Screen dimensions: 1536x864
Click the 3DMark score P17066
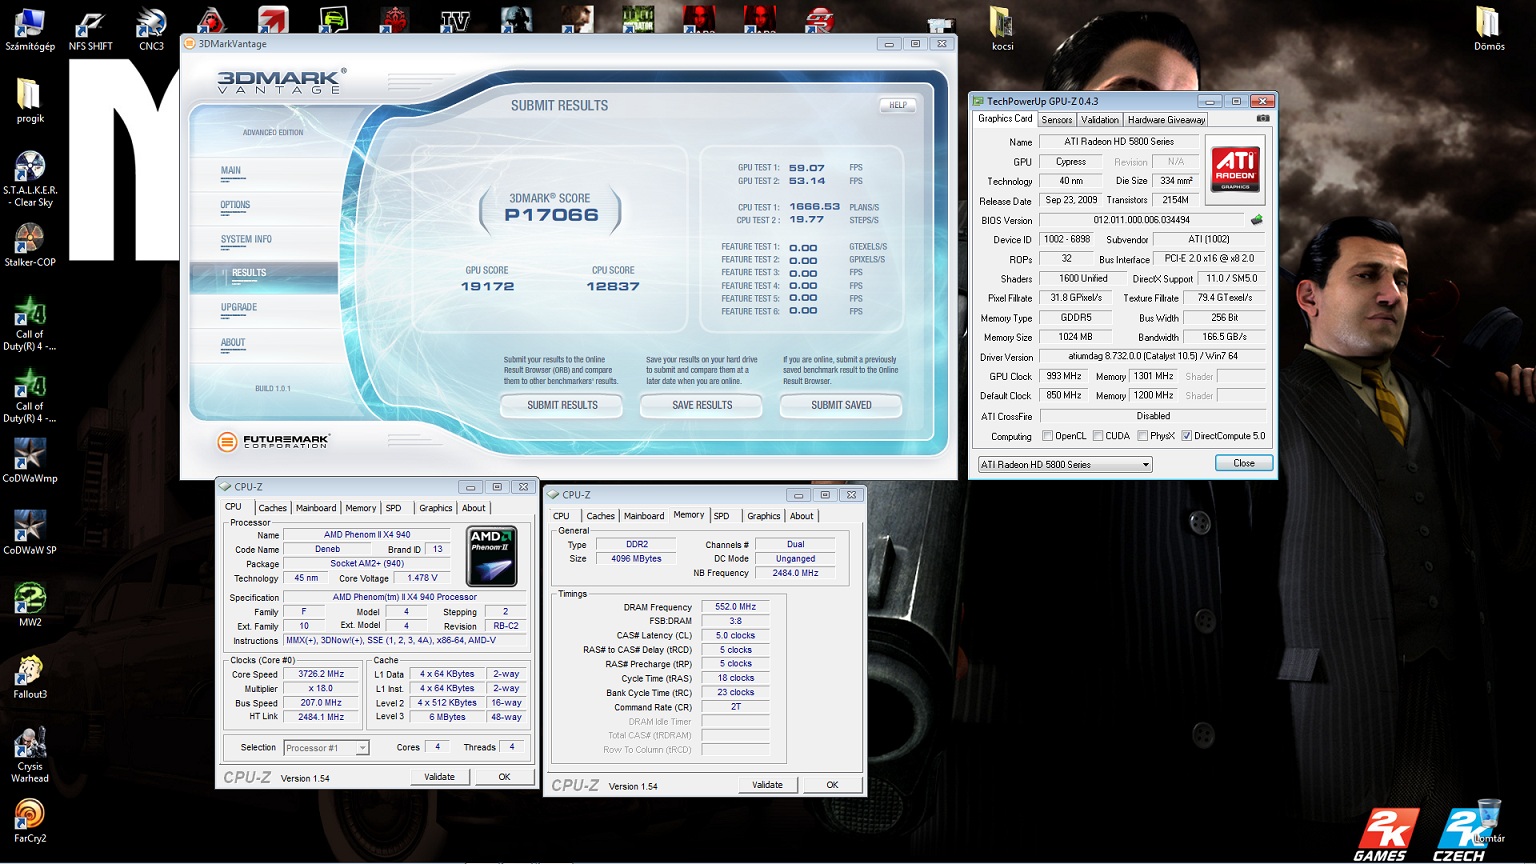click(x=551, y=215)
